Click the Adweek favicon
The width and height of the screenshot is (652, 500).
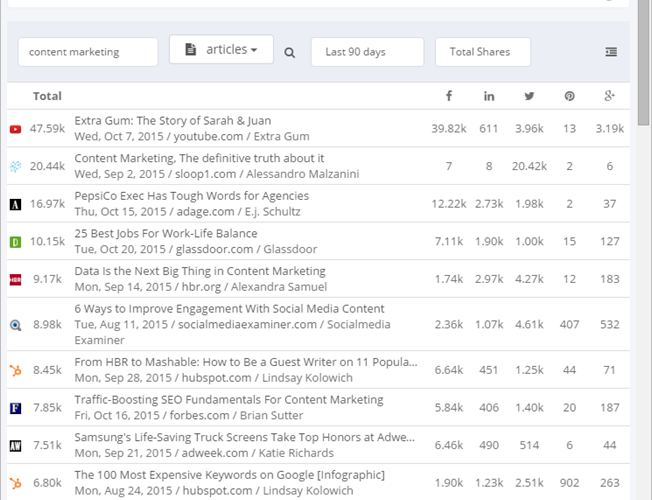(x=15, y=446)
